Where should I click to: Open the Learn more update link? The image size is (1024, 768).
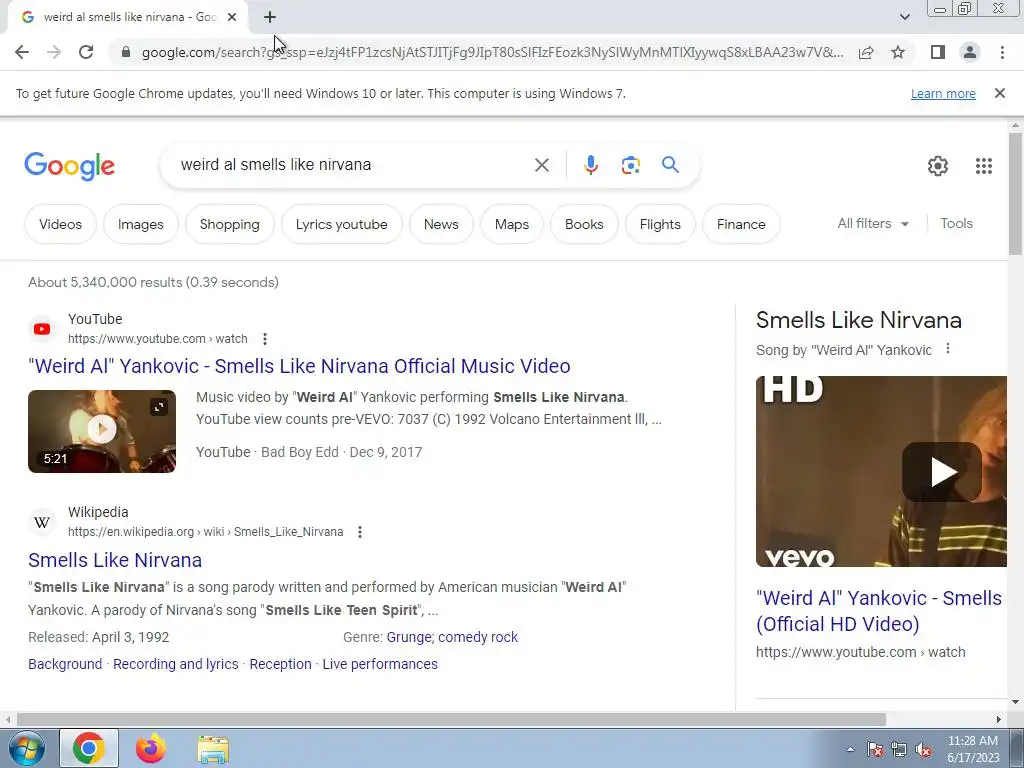(x=943, y=93)
